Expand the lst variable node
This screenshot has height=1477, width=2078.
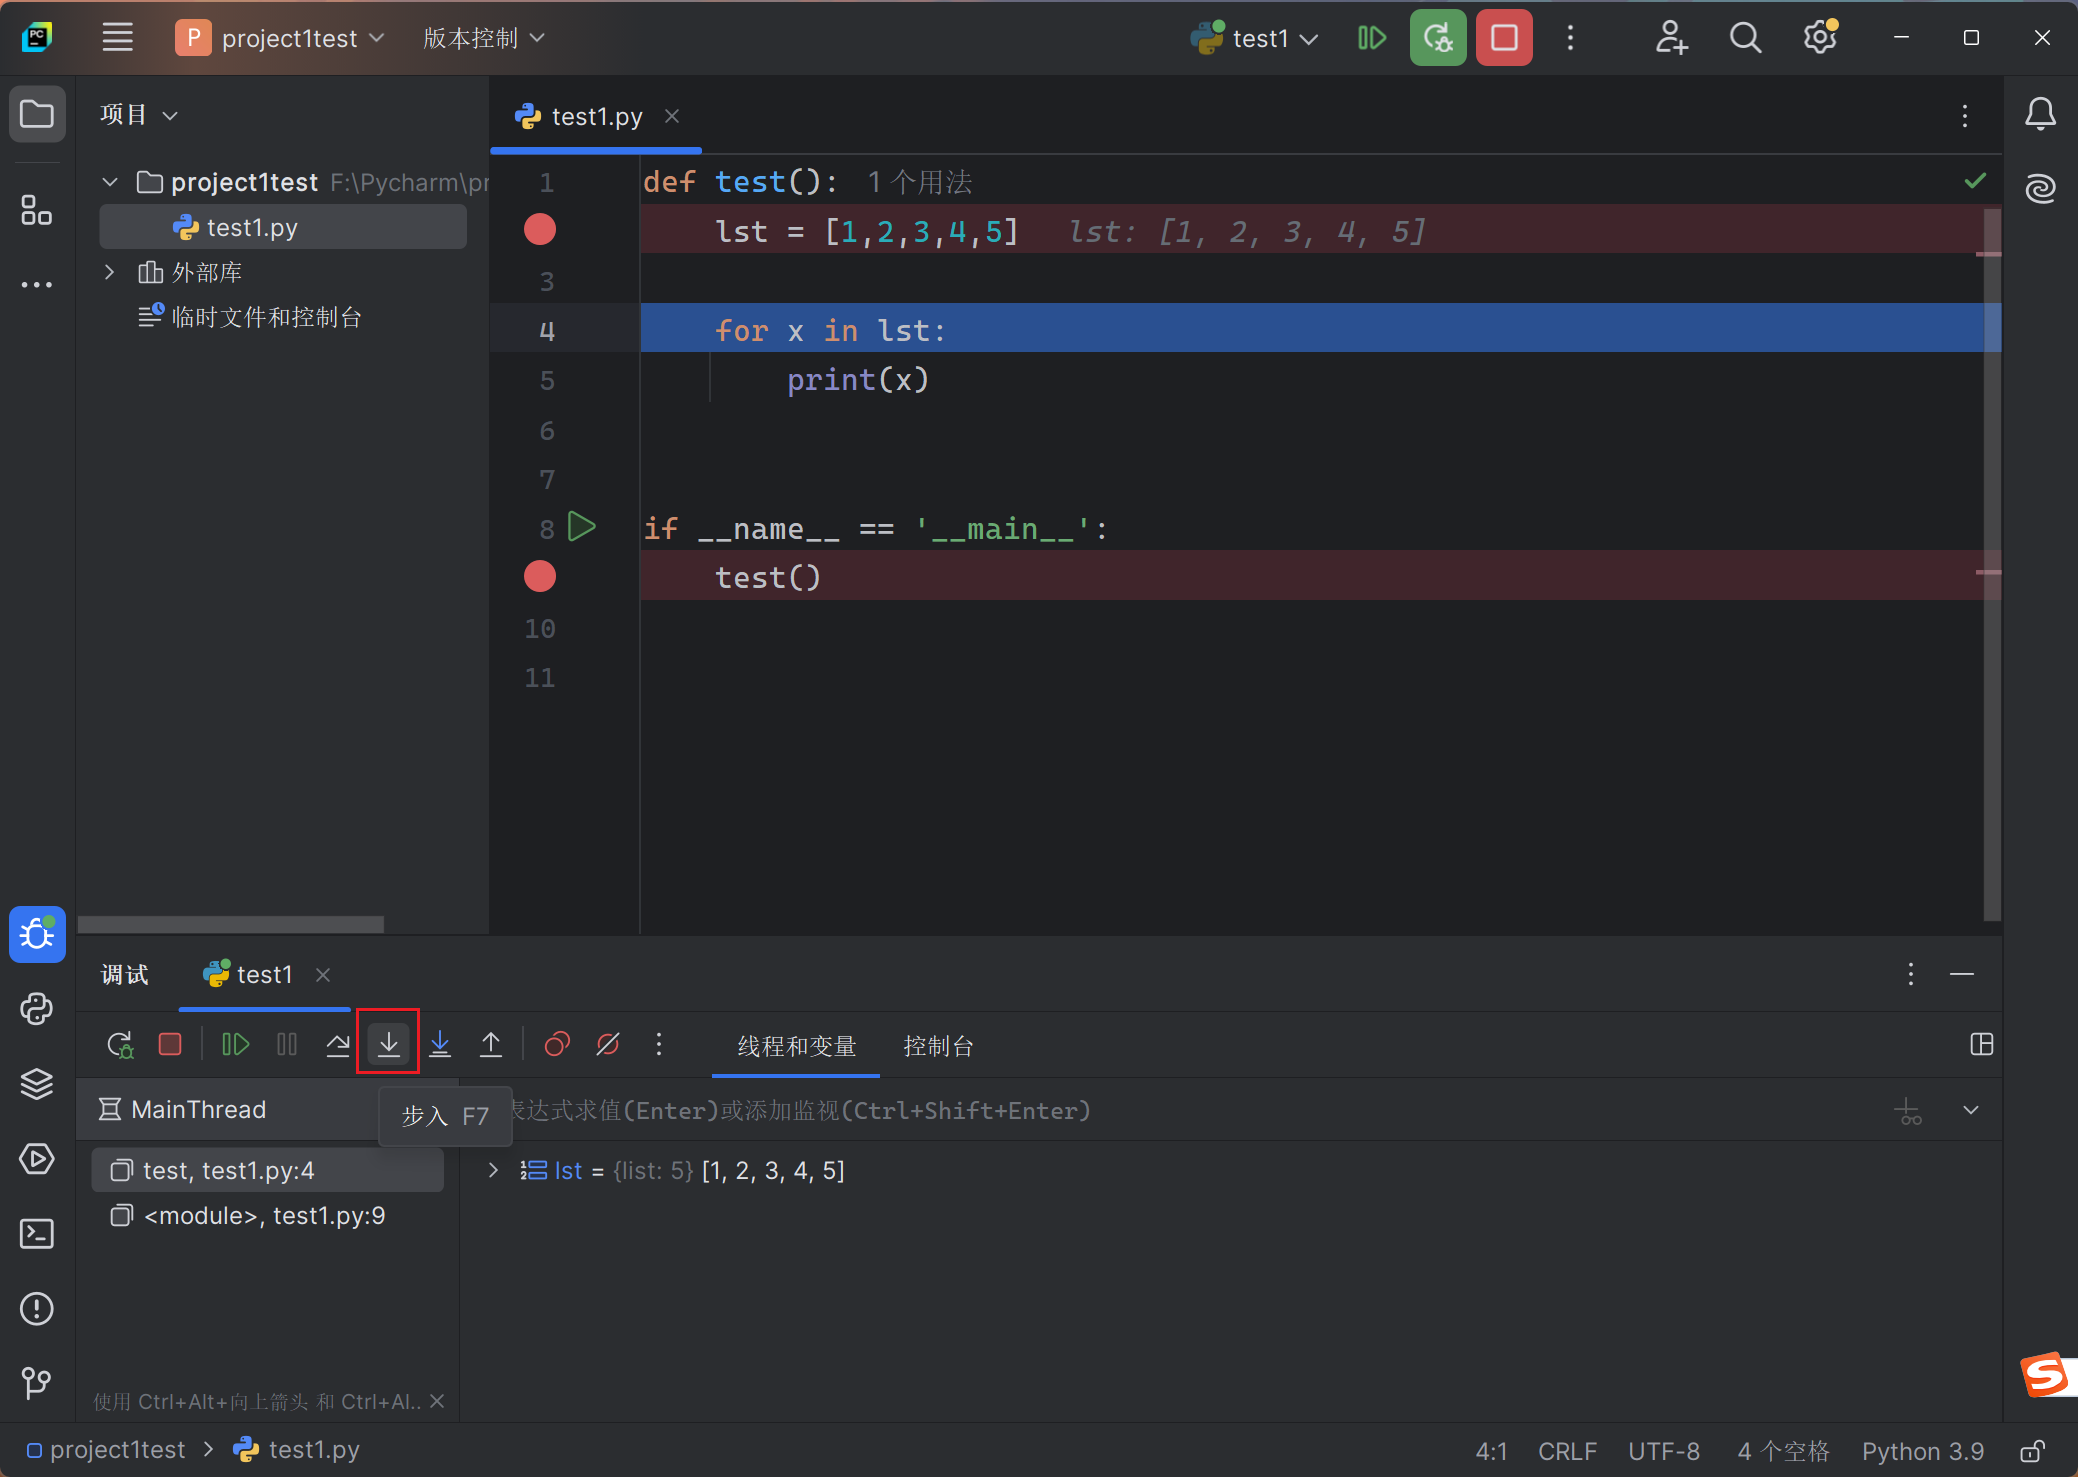(x=493, y=1170)
